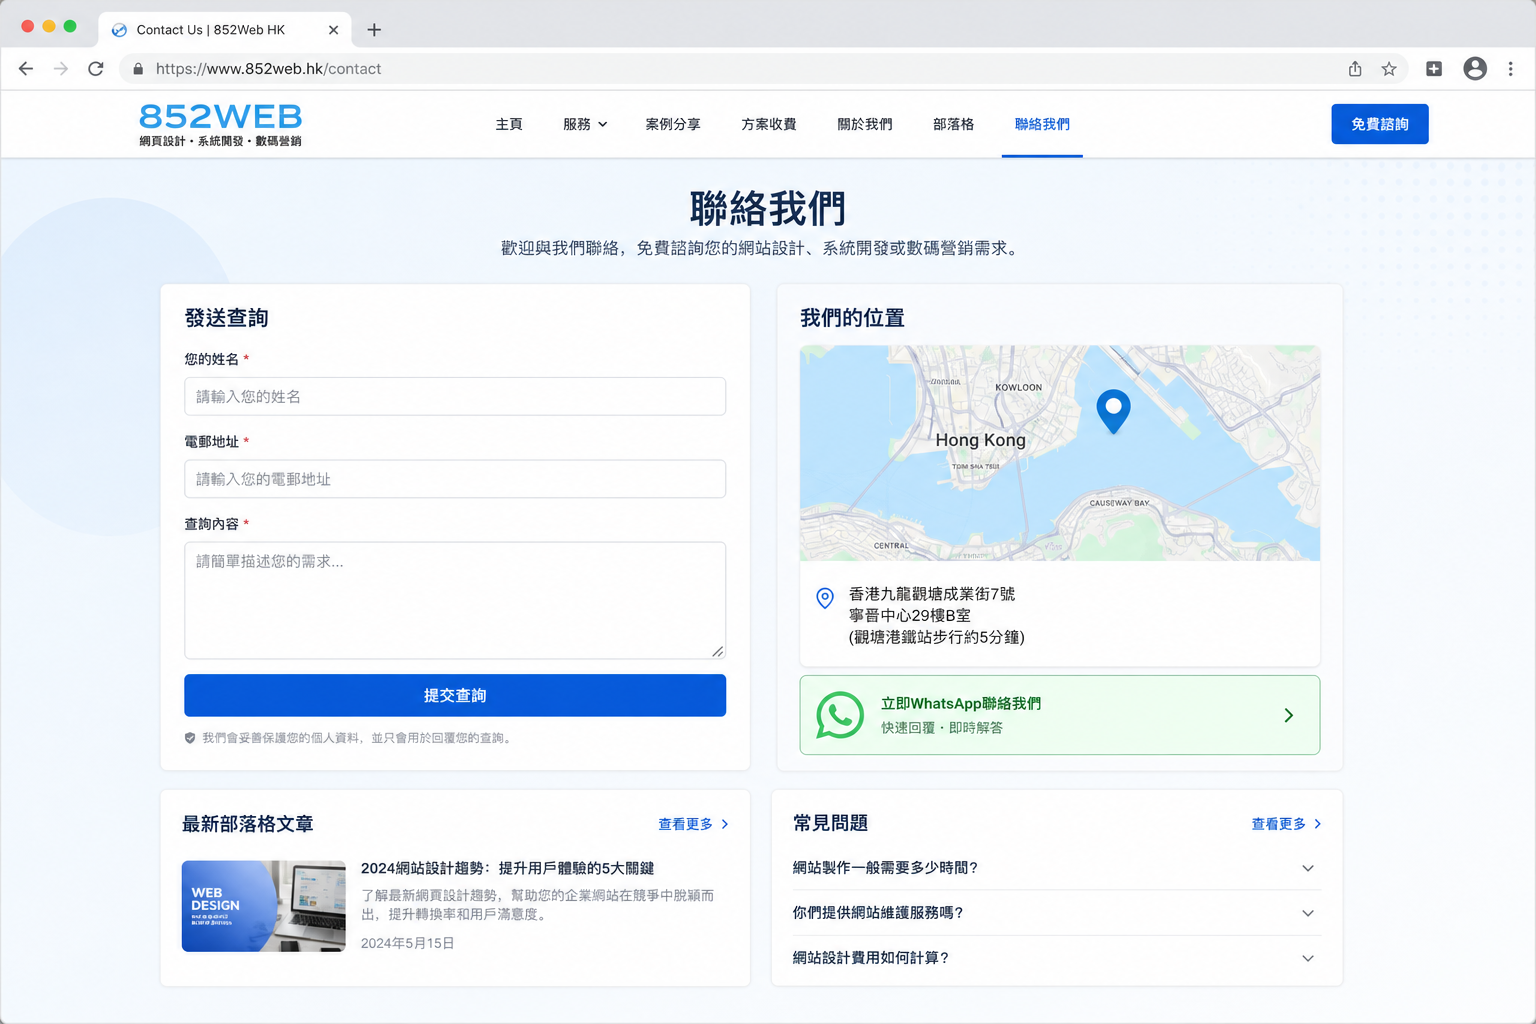Expand the FAQ 你們提供網站維護服務嗎?
Viewport: 1536px width, 1024px height.
1057,913
